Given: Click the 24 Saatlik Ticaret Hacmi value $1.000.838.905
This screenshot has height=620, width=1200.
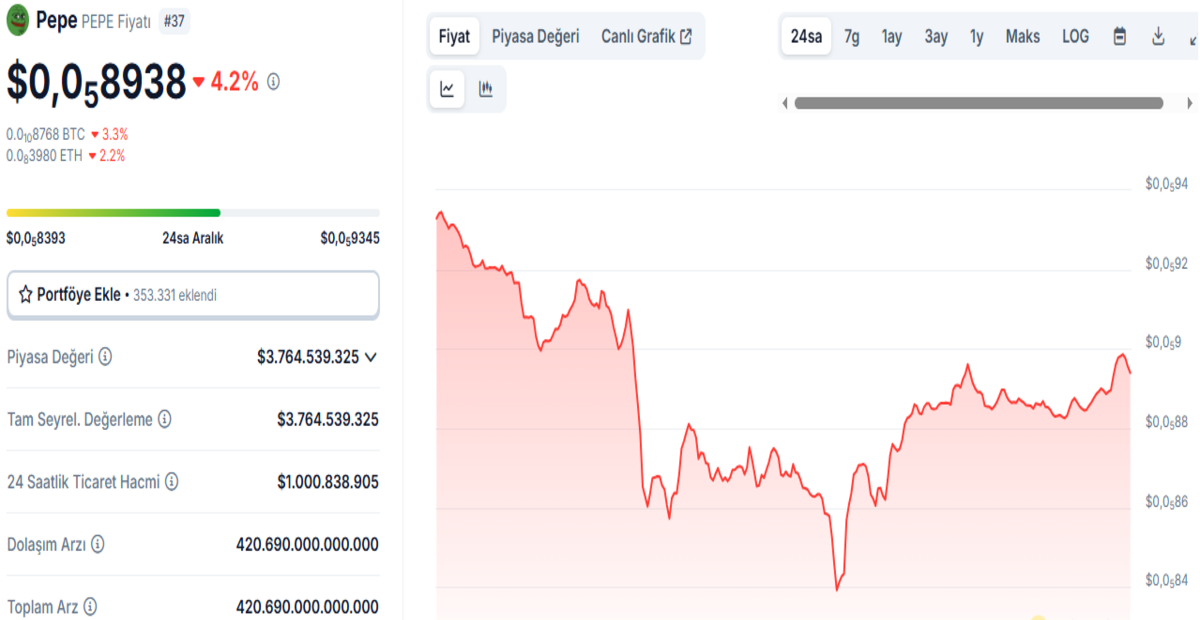Looking at the screenshot, I should pos(328,482).
